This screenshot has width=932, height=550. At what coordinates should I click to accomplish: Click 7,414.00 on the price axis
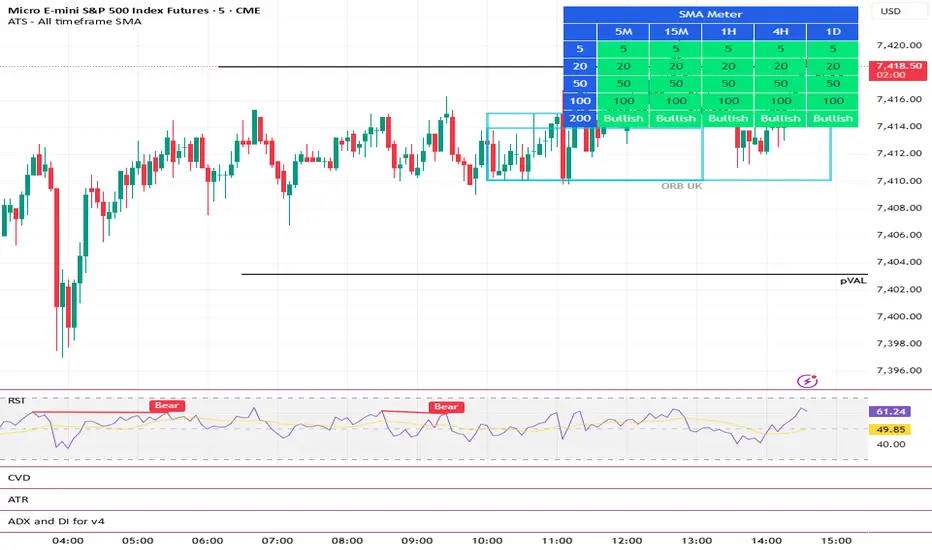point(899,126)
